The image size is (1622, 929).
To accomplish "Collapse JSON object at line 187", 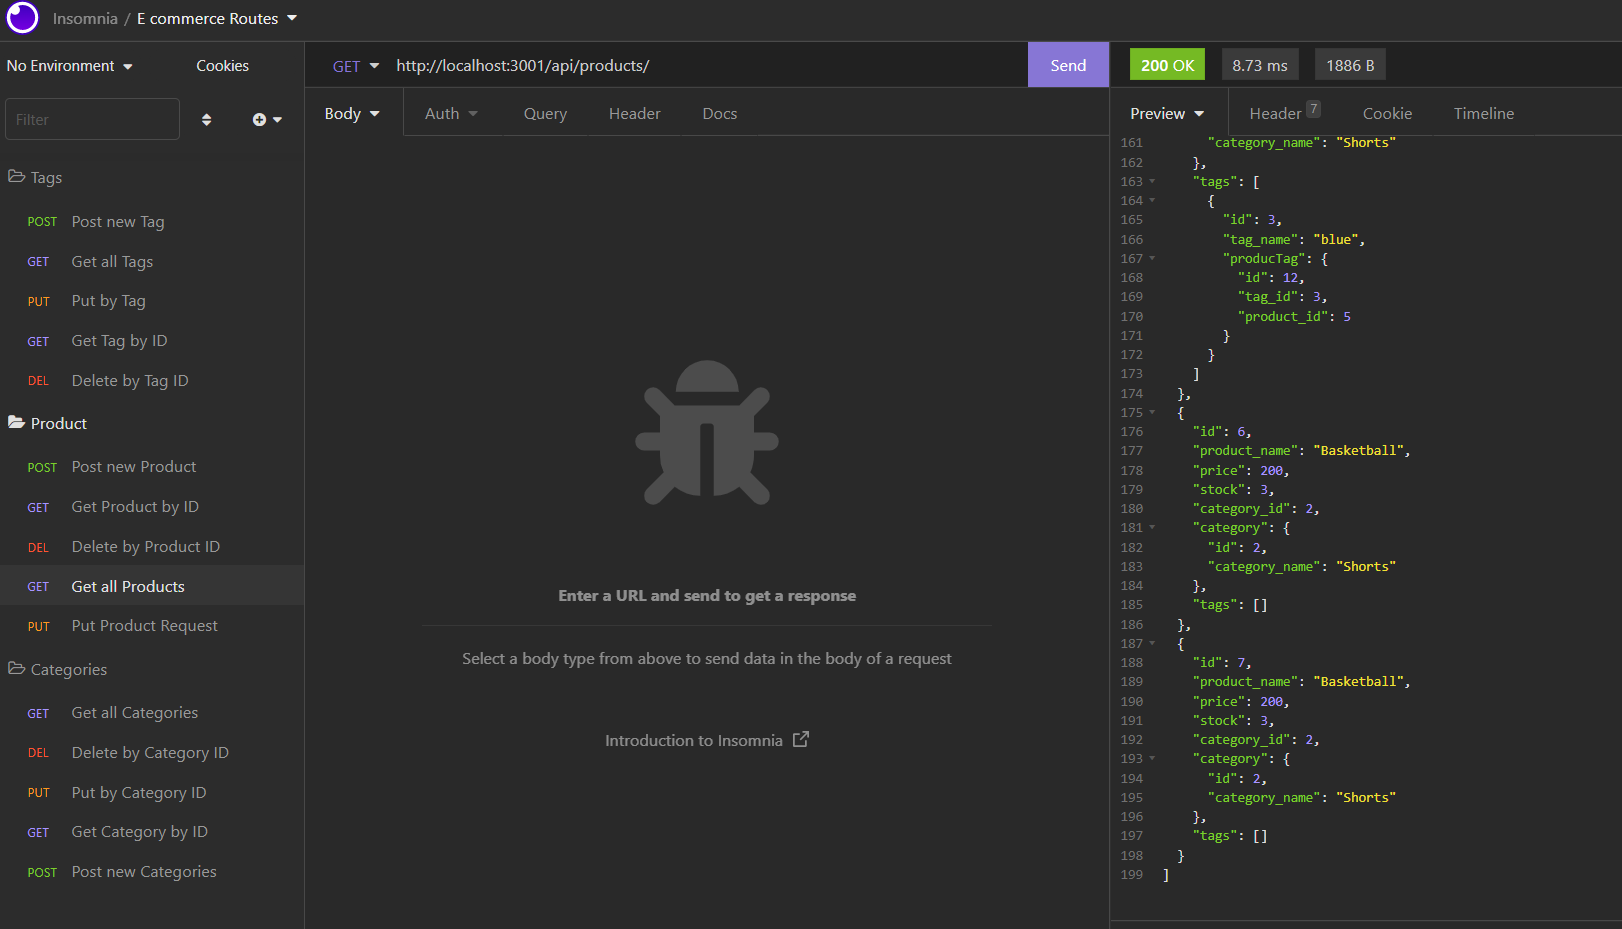I will [x=1152, y=644].
